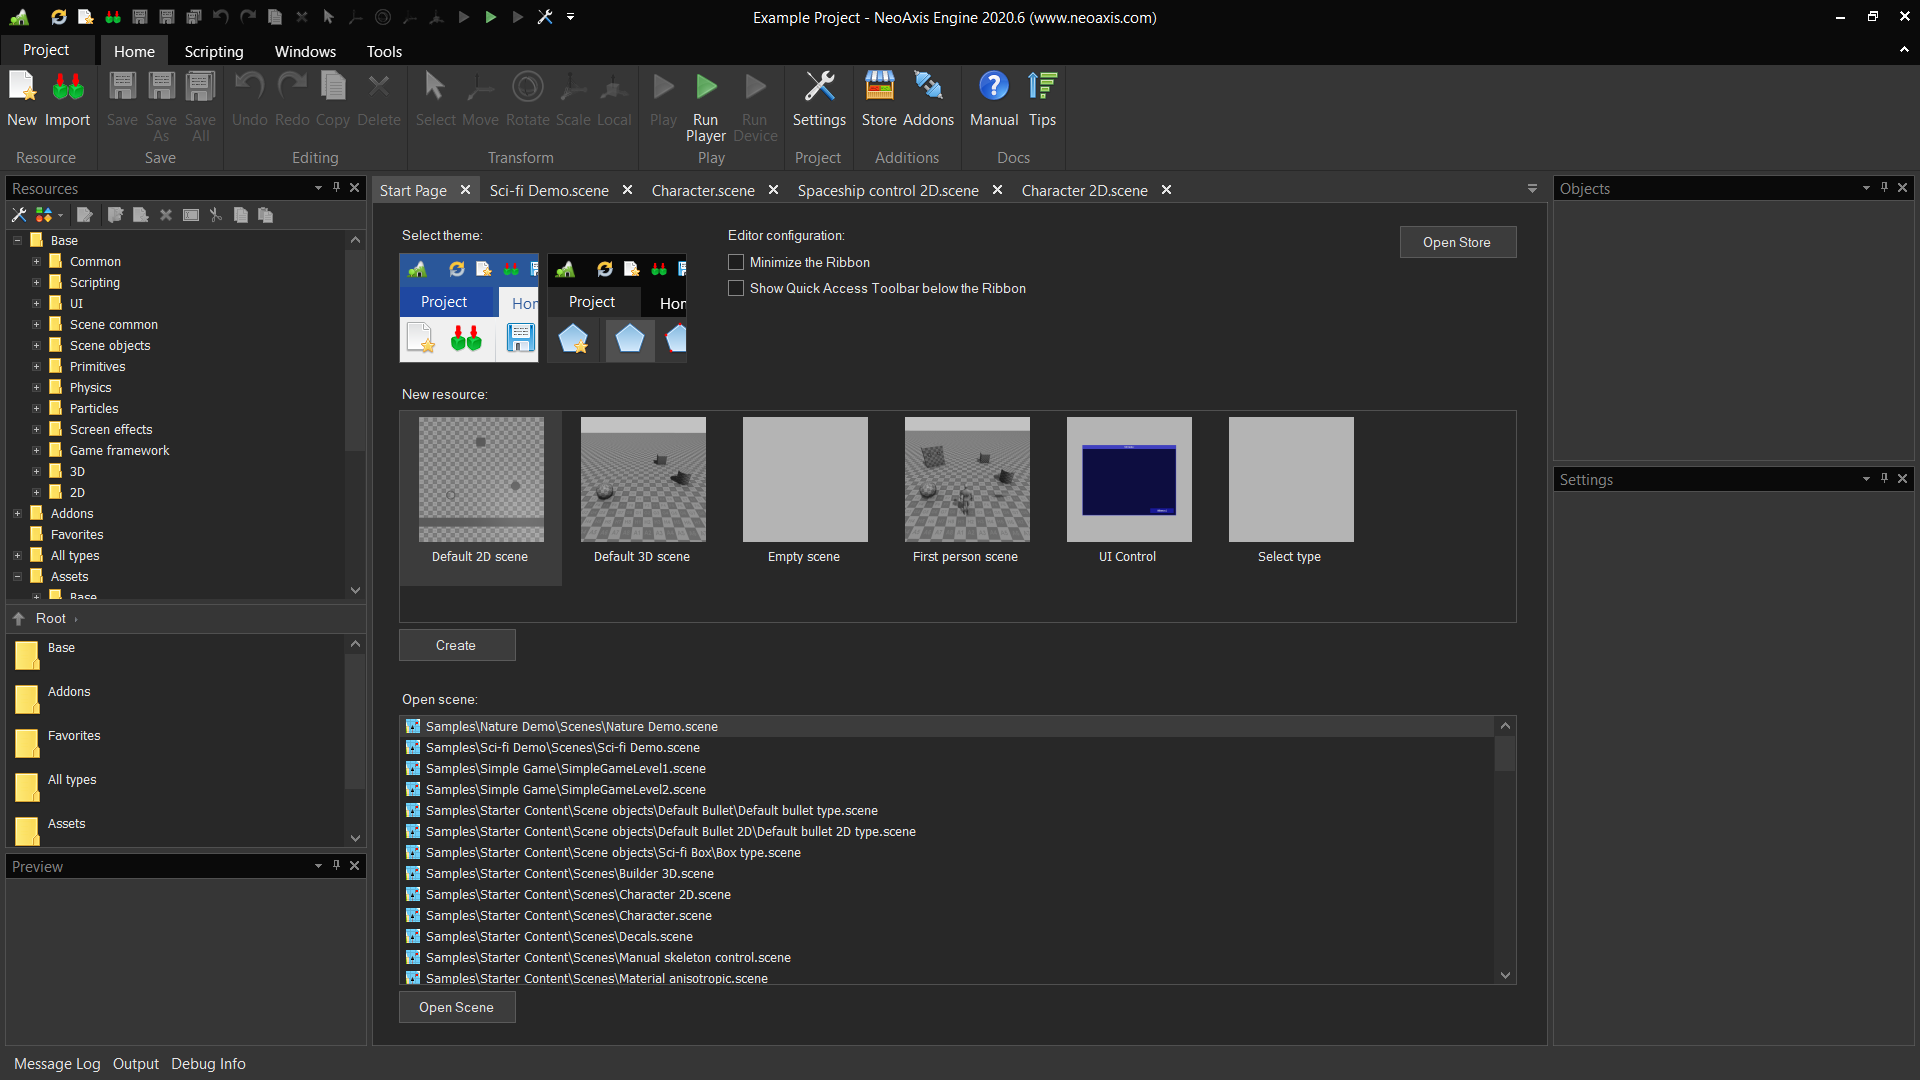Toggle Show Quick Access Toolbar below Ribbon
This screenshot has width=1920, height=1080.
[736, 288]
